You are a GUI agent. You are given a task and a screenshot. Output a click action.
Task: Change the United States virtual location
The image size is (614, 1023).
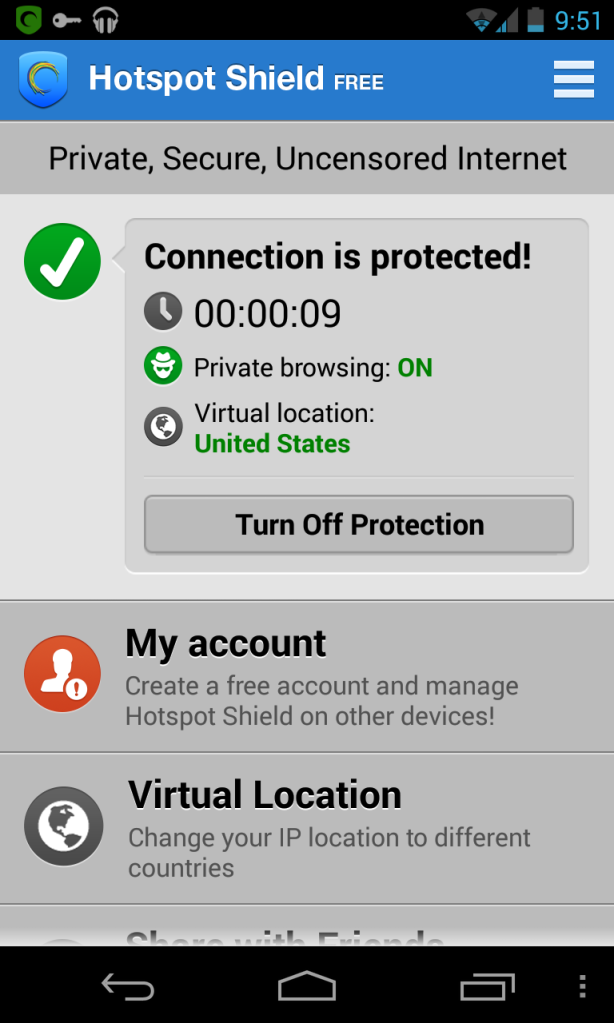(x=272, y=444)
